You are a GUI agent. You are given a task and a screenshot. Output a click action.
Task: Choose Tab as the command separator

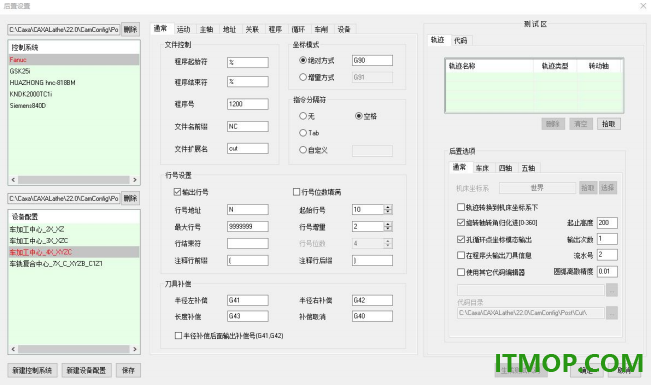tap(303, 133)
